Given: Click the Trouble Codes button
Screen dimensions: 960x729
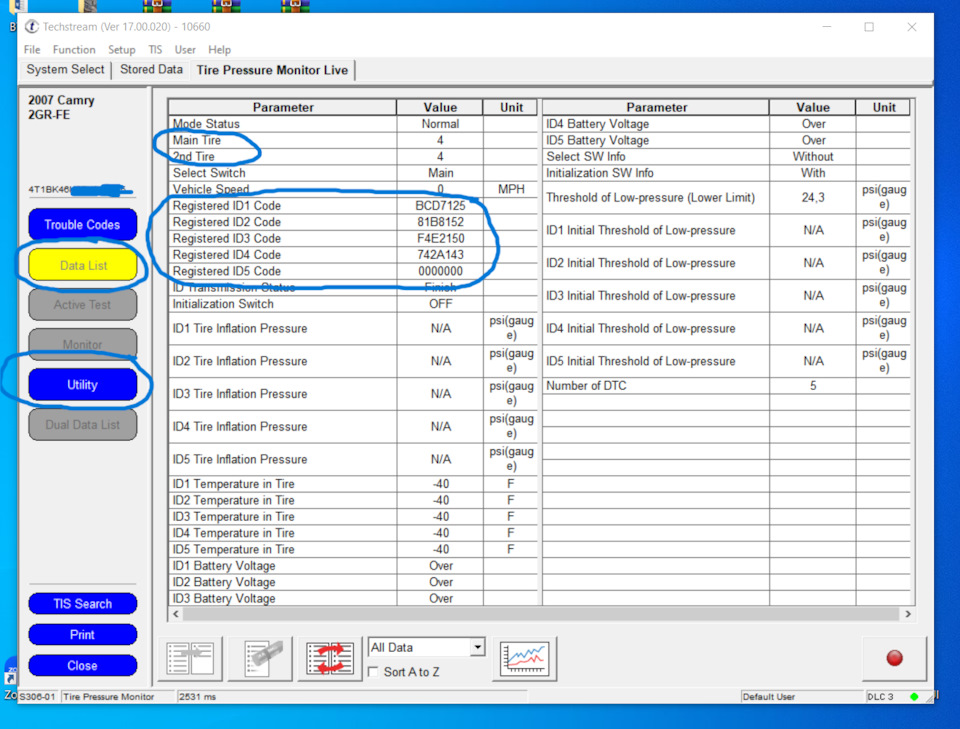Looking at the screenshot, I should 82,225.
